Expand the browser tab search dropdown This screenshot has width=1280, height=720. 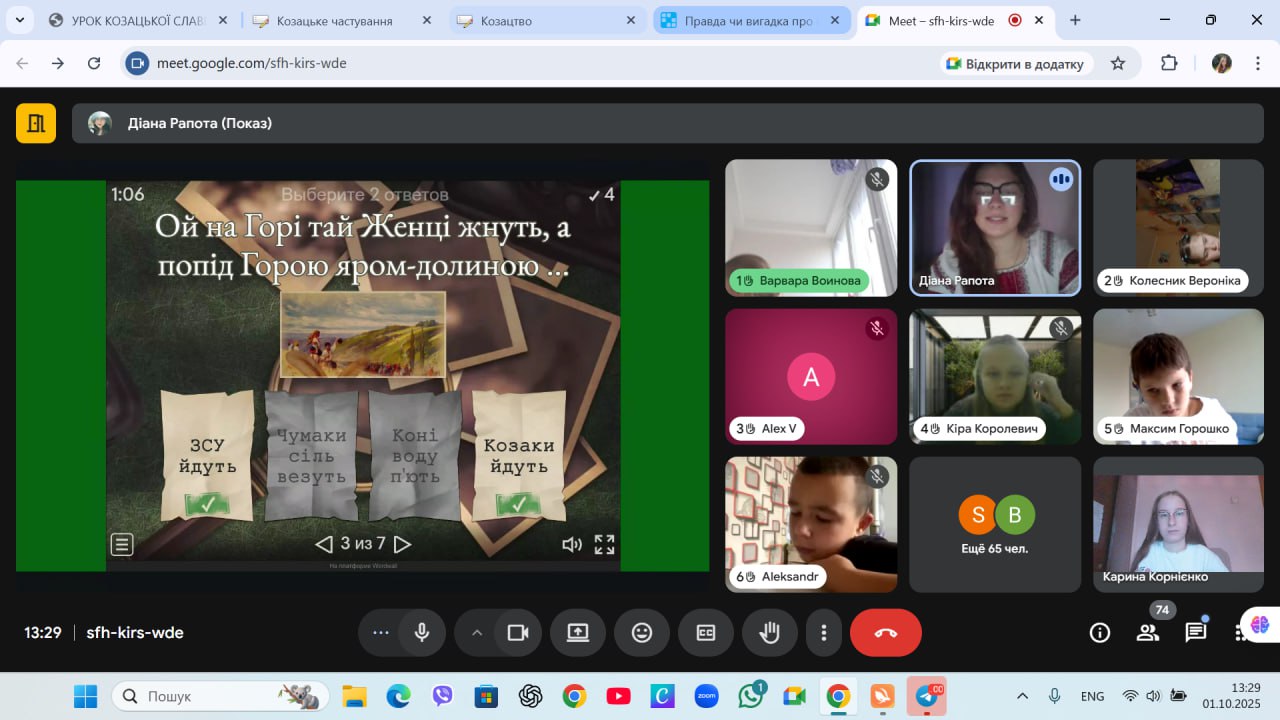(x=19, y=20)
